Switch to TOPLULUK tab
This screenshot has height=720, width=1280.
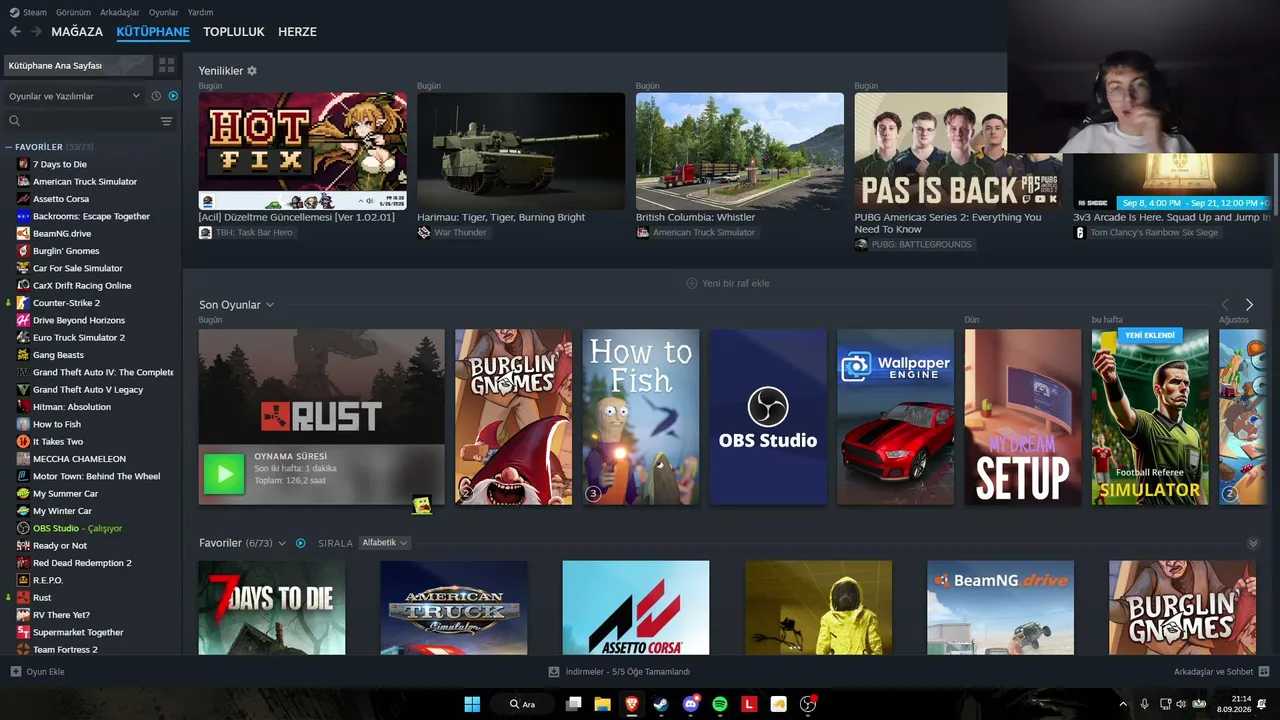tap(234, 32)
